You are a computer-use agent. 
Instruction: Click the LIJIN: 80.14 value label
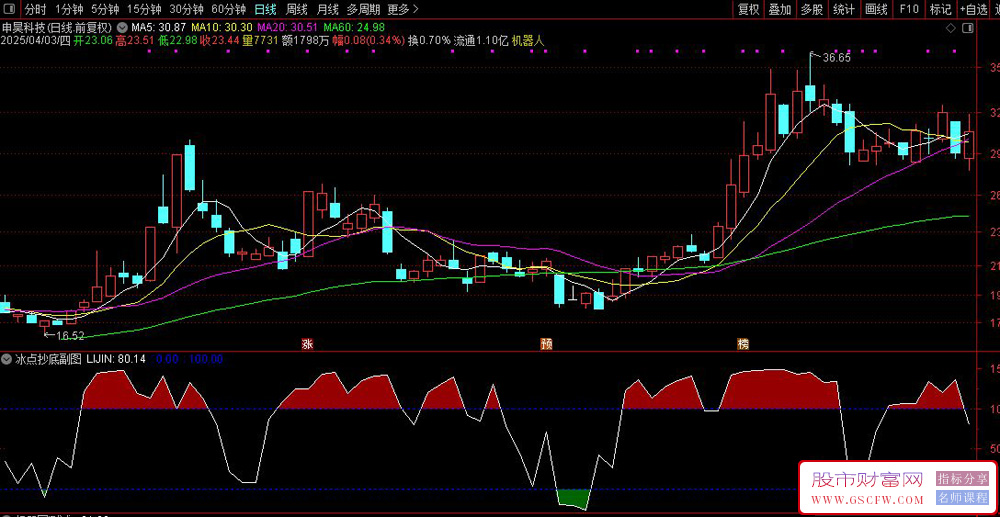point(116,360)
